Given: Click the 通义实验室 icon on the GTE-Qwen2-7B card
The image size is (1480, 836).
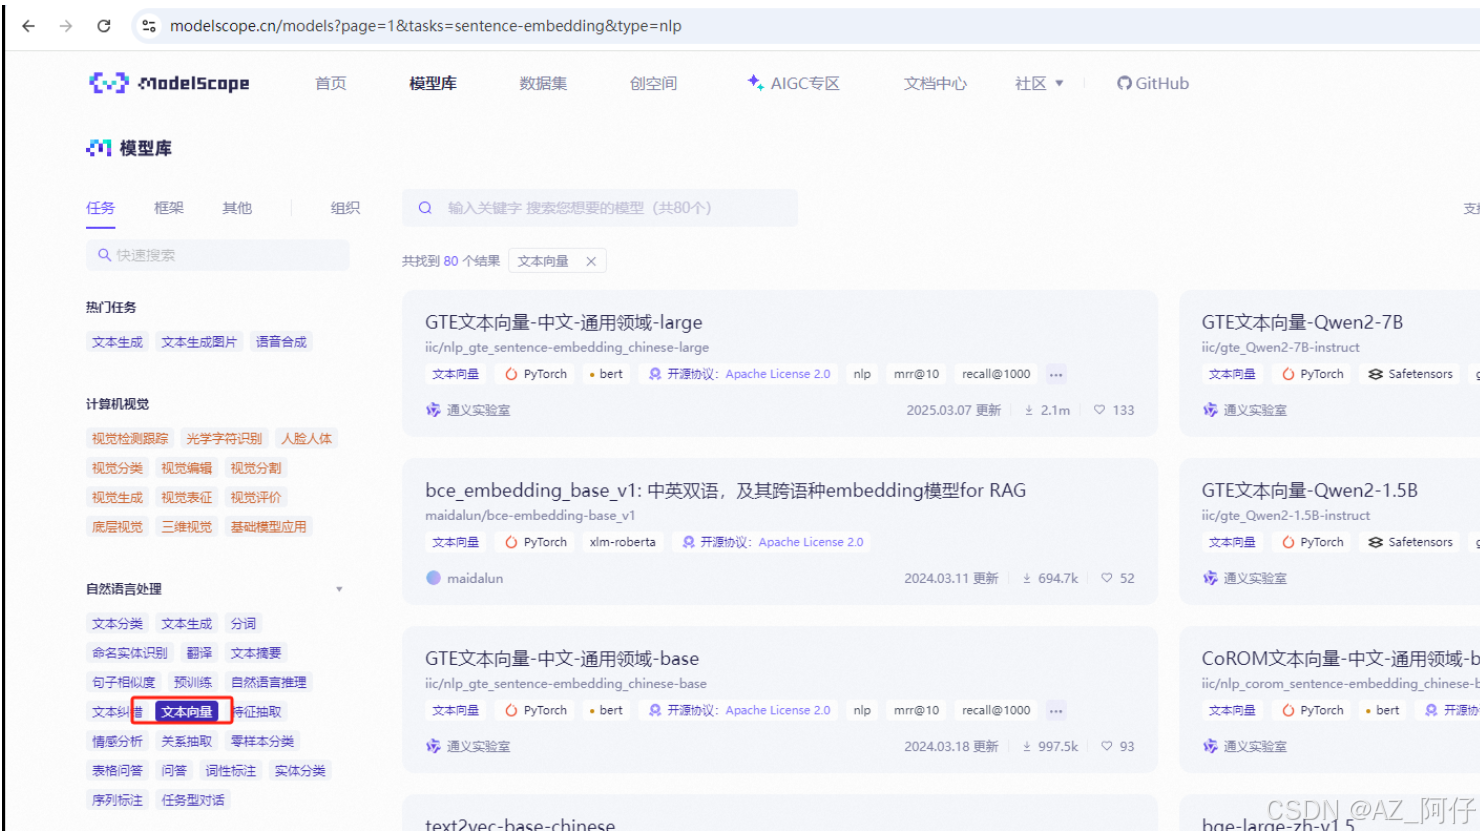Looking at the screenshot, I should pyautogui.click(x=1210, y=410).
